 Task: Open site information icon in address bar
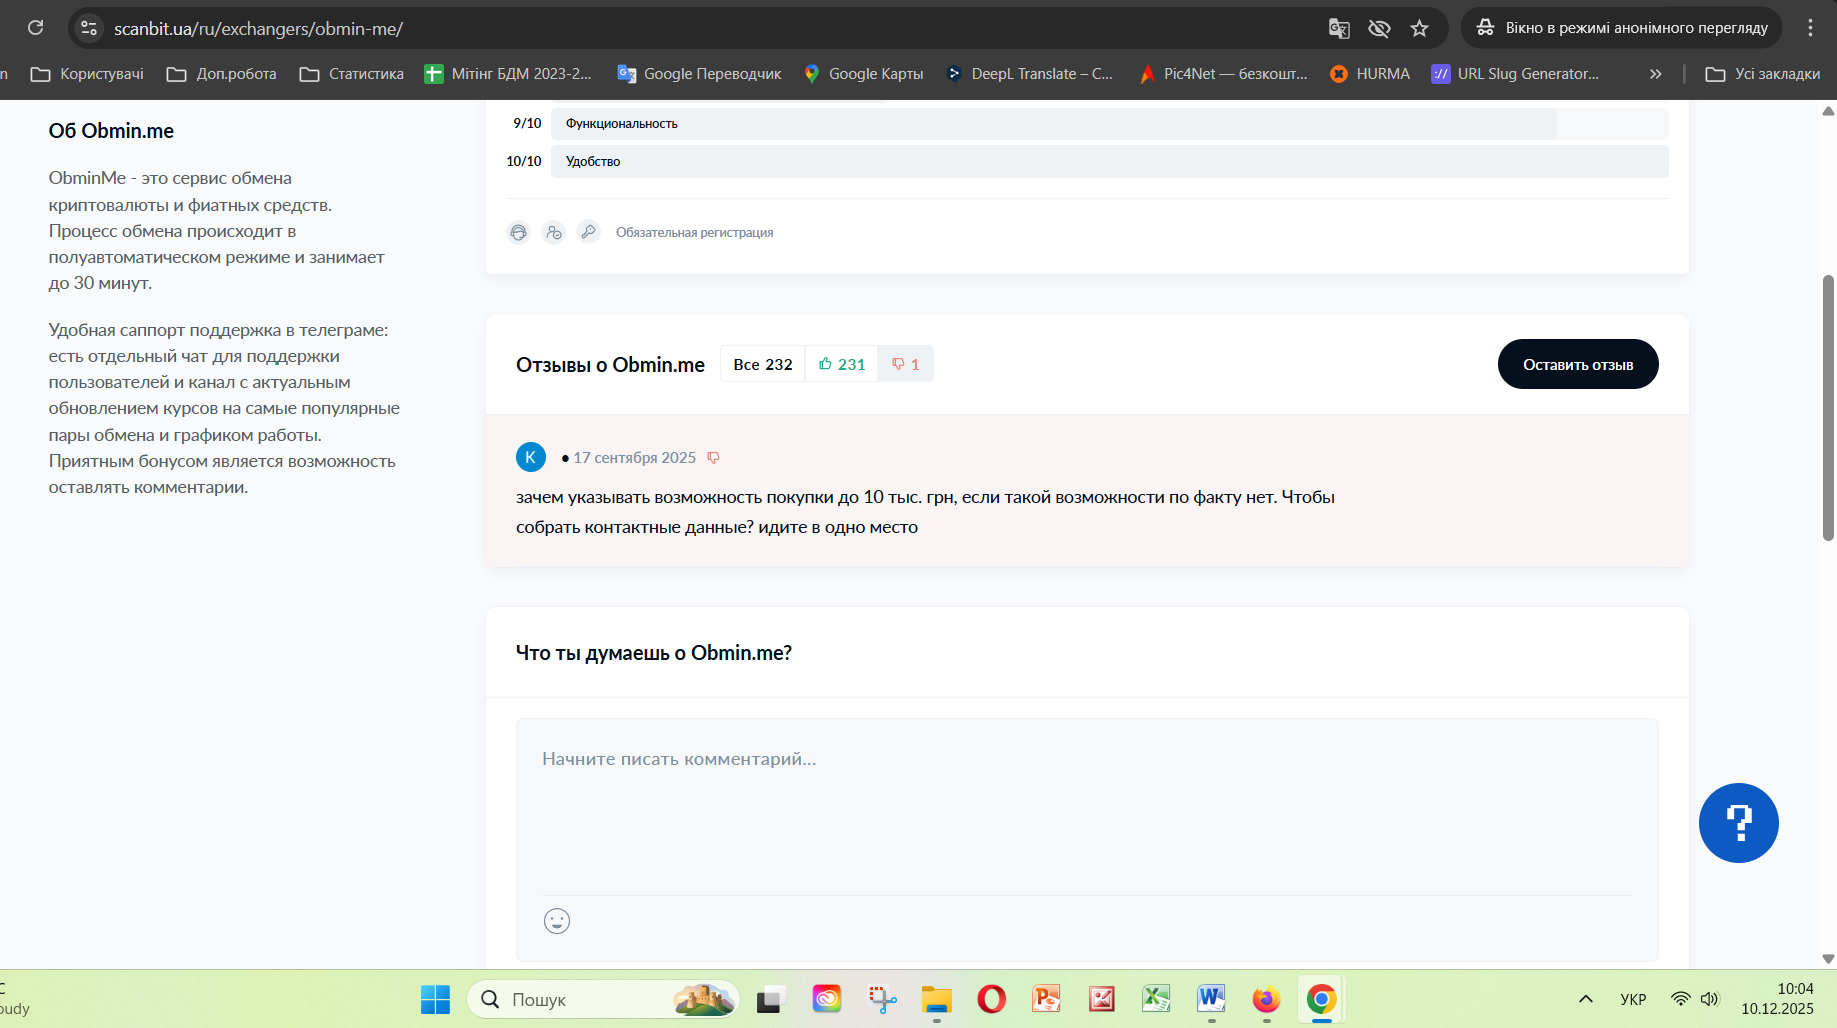click(89, 28)
